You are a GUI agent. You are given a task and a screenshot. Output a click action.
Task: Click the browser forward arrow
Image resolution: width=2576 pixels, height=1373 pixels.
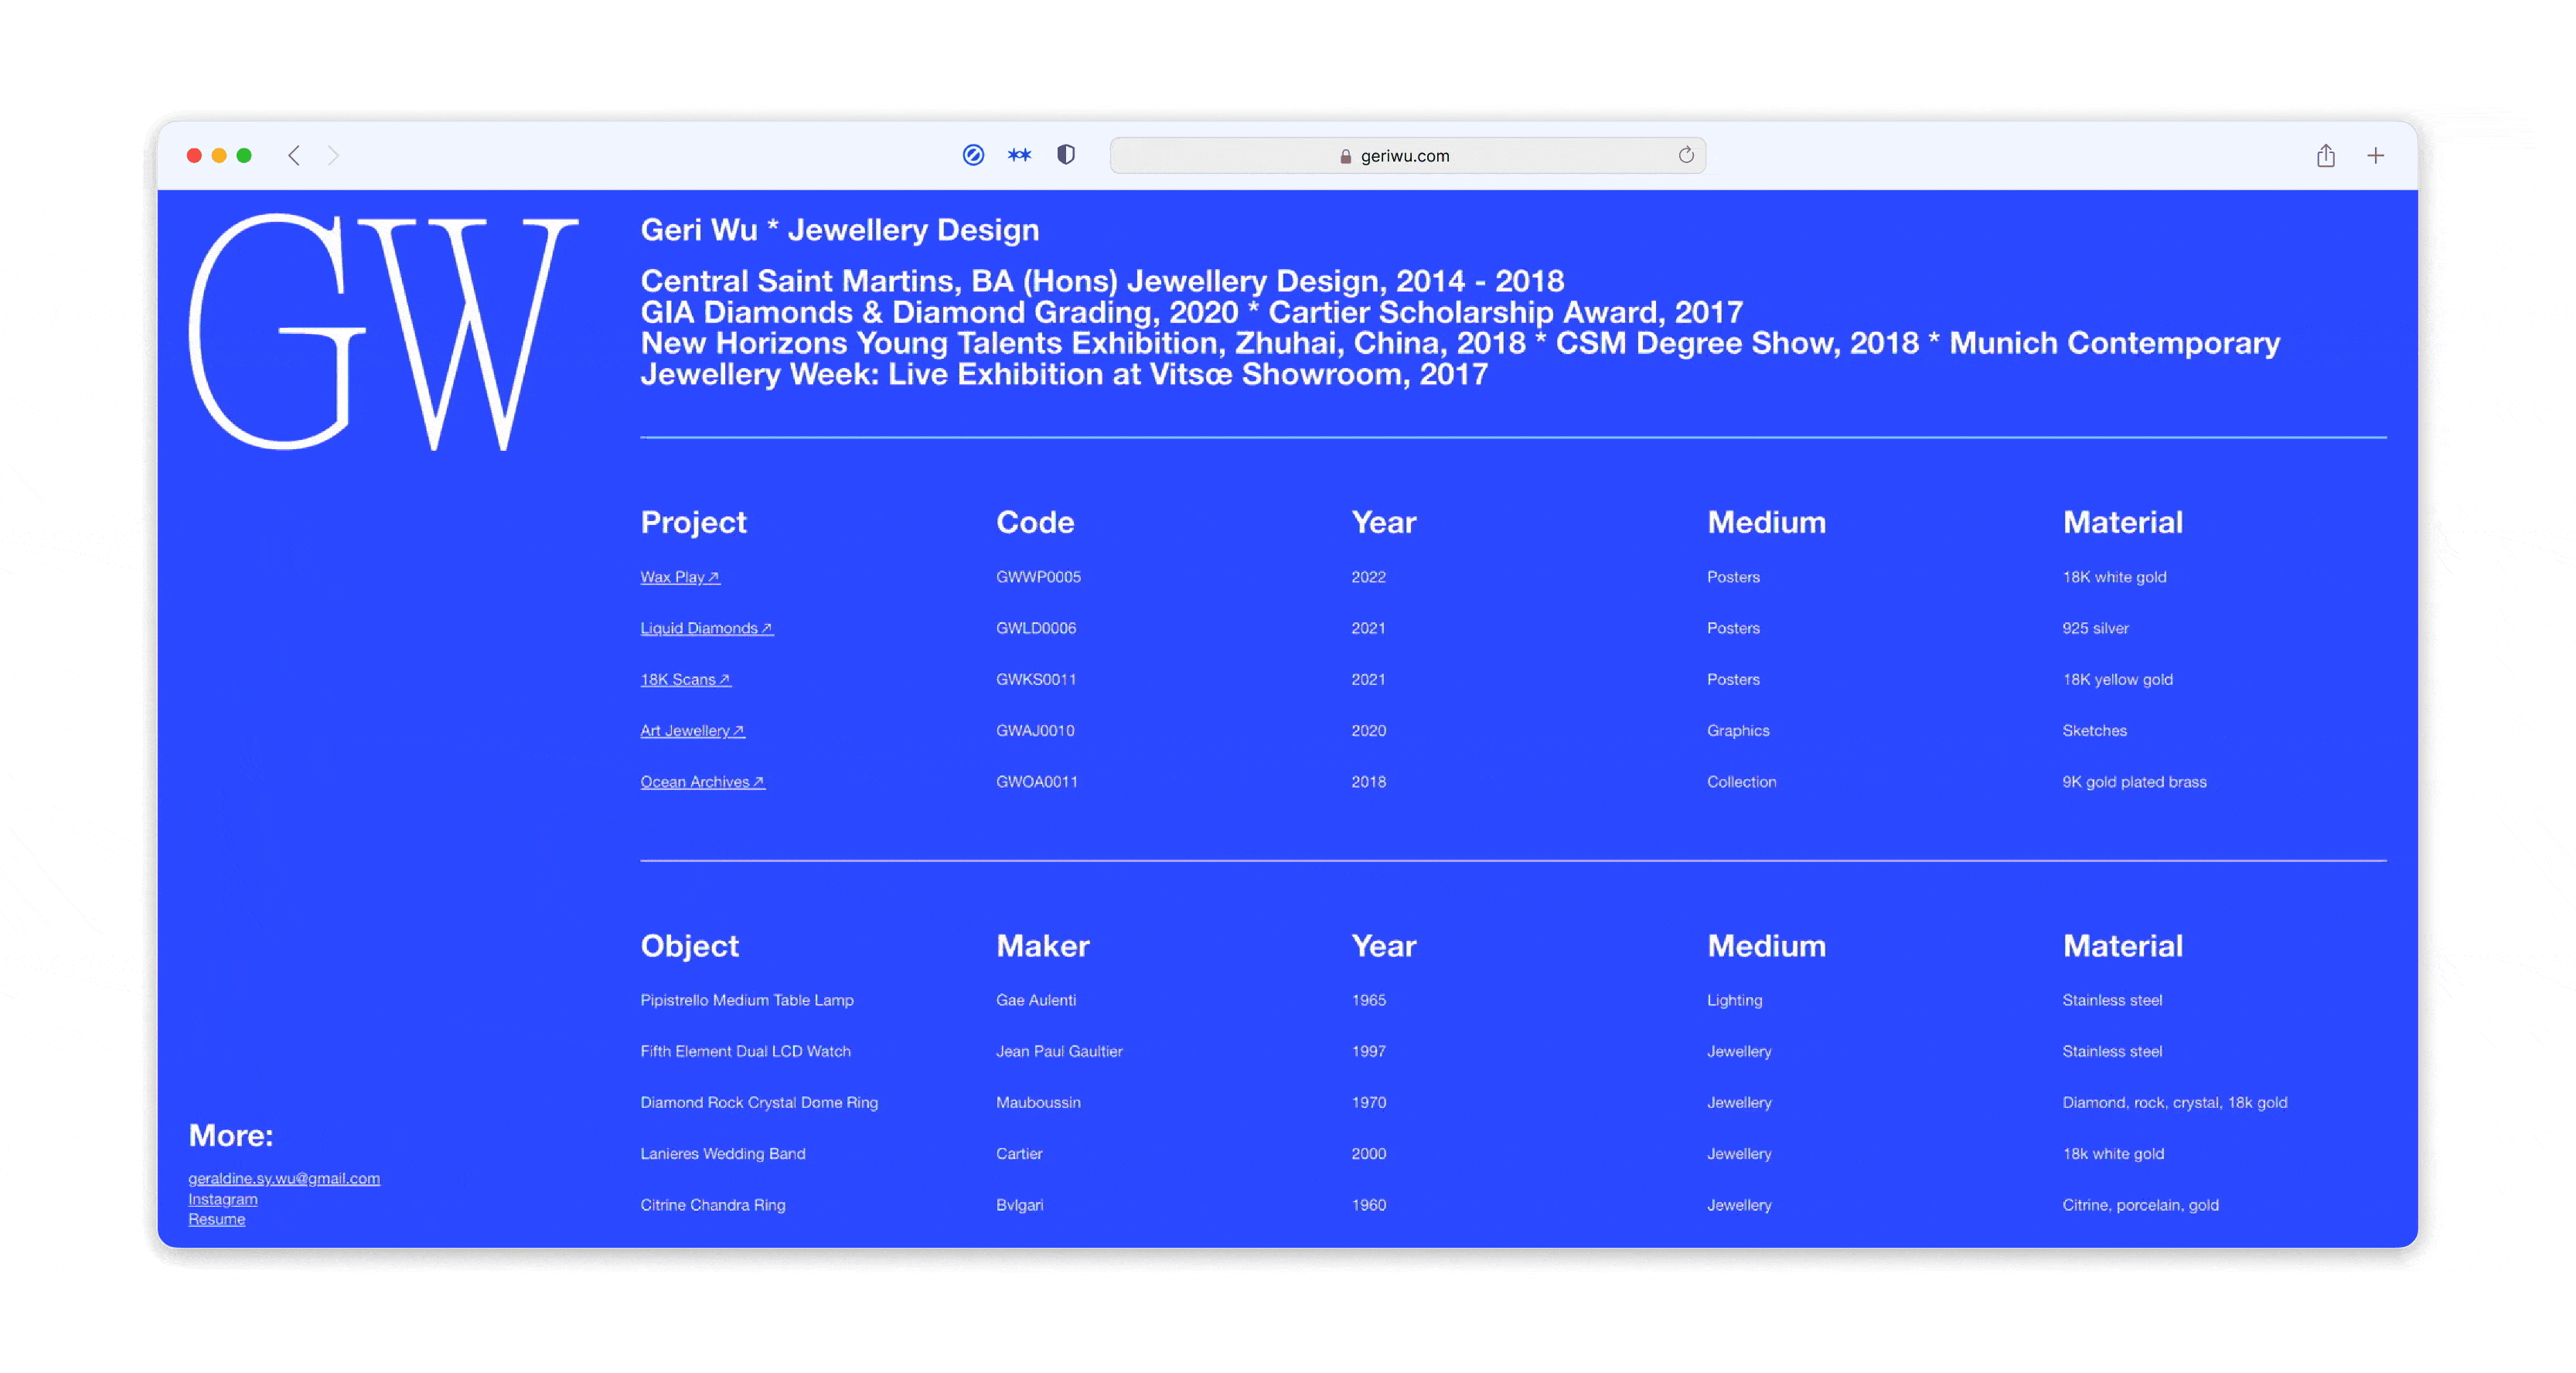(333, 155)
